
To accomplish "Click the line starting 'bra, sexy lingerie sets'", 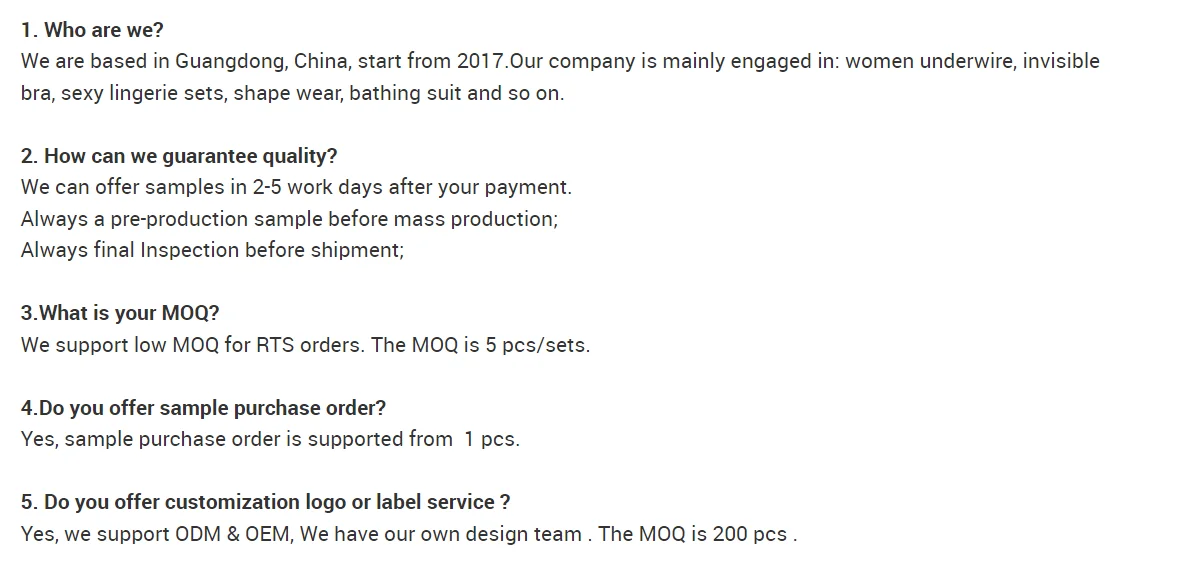I will [292, 93].
